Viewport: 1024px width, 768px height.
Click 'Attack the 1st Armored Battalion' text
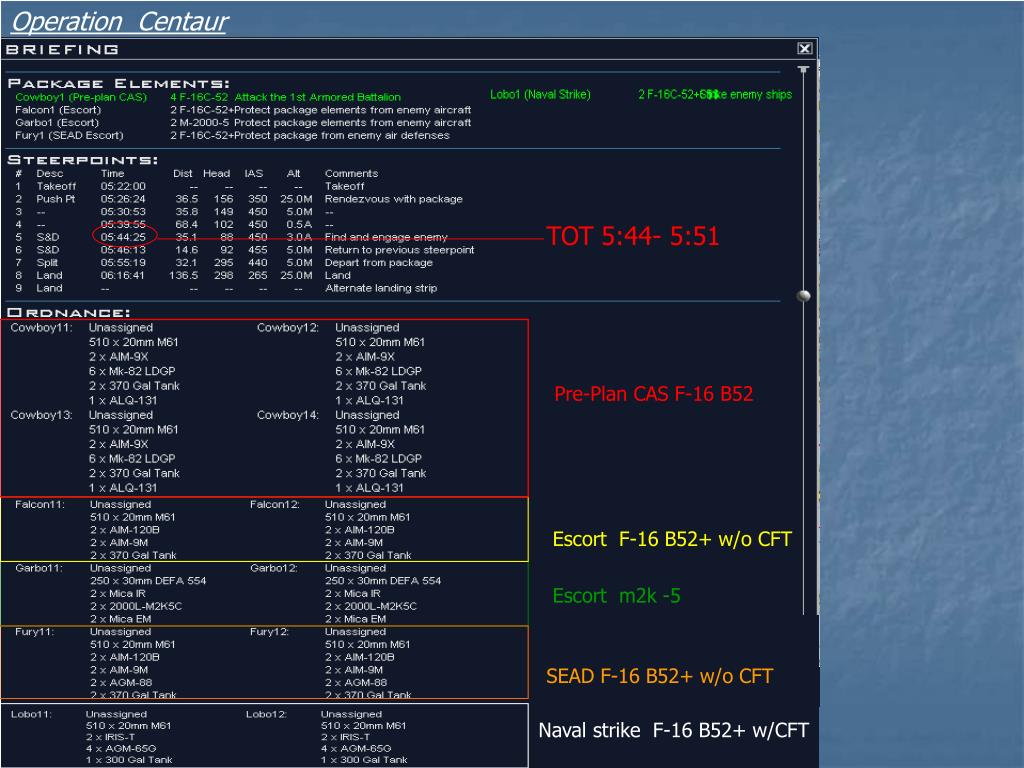(x=317, y=97)
